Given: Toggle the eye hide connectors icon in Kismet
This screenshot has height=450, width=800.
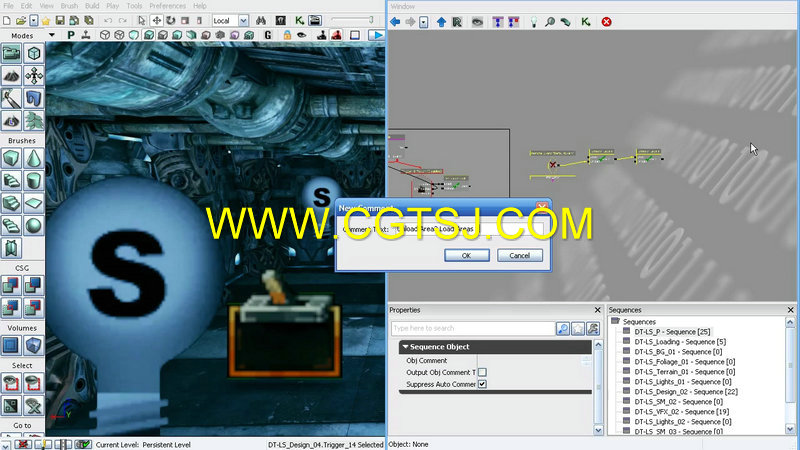Looking at the screenshot, I should point(477,21).
